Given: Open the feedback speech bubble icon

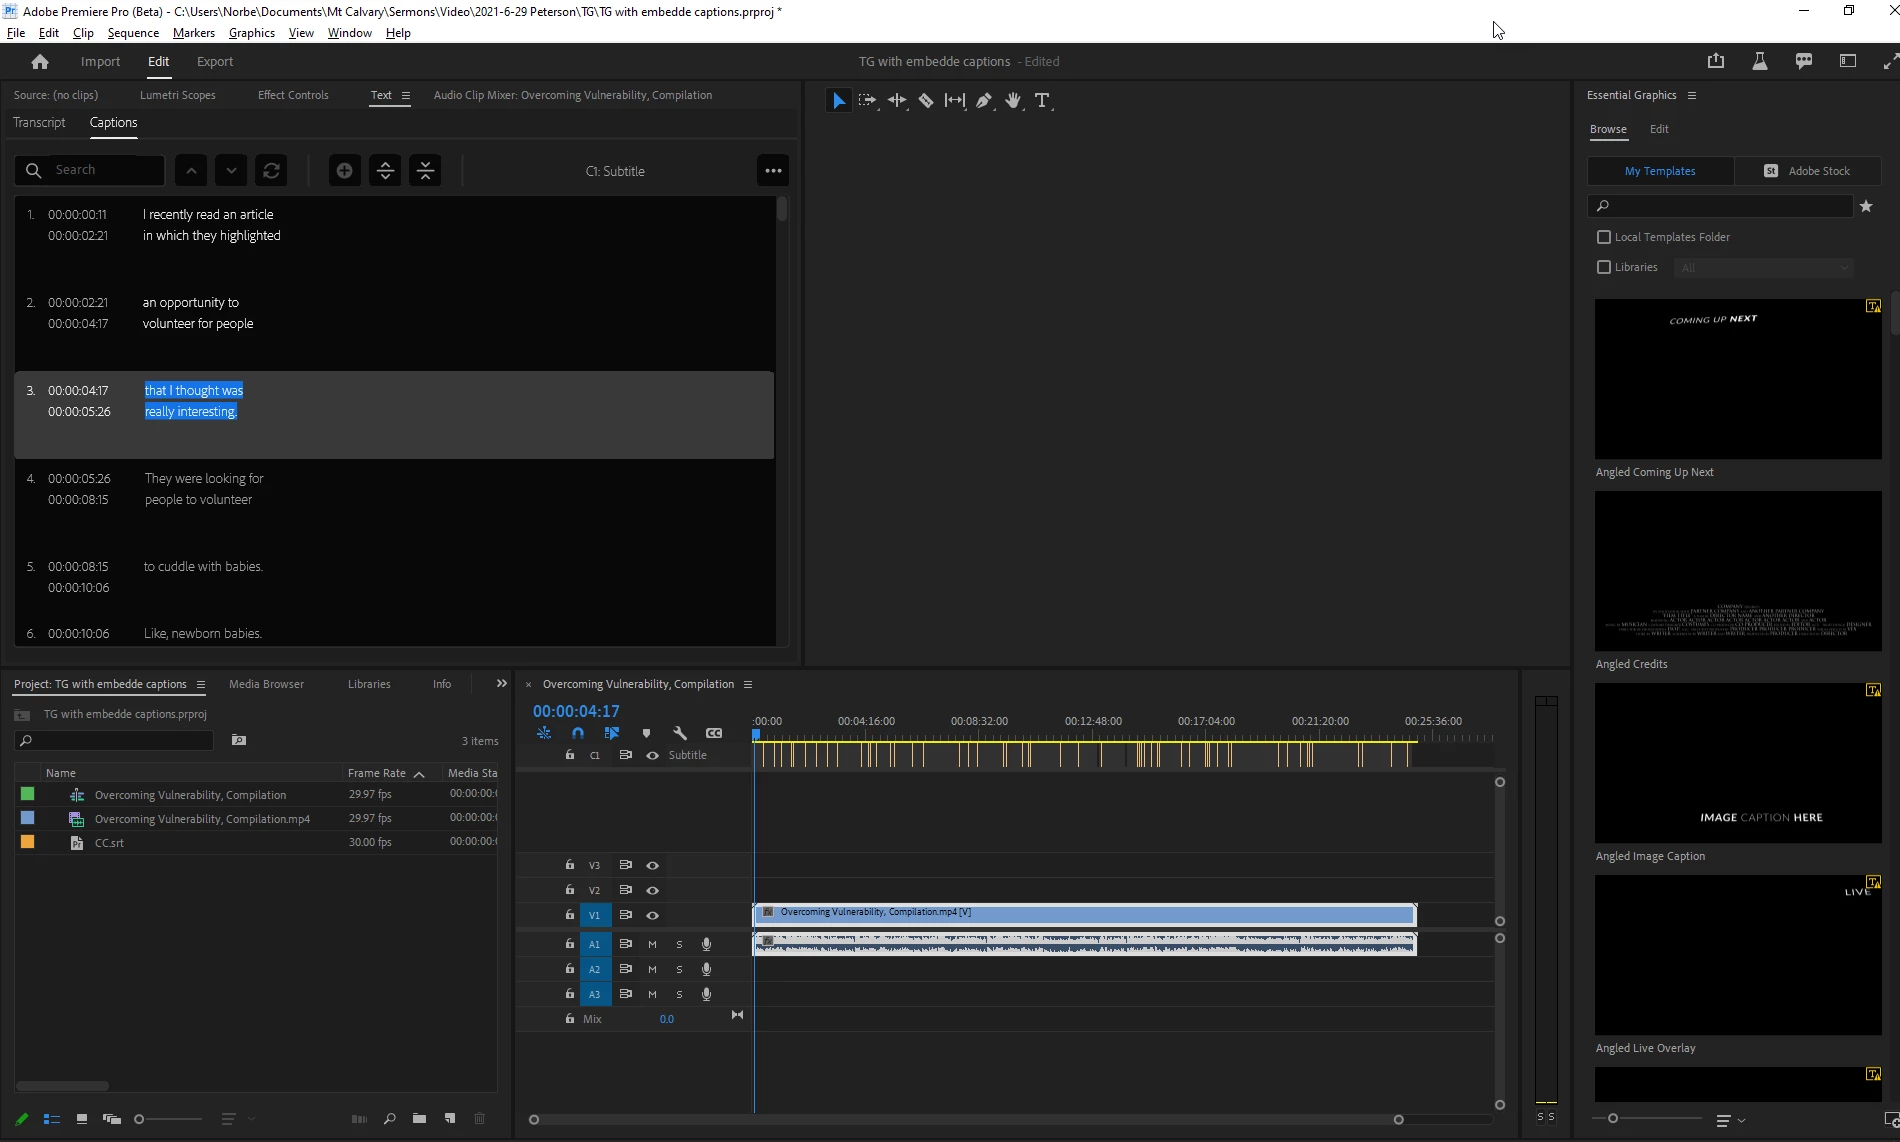Looking at the screenshot, I should (x=1804, y=61).
